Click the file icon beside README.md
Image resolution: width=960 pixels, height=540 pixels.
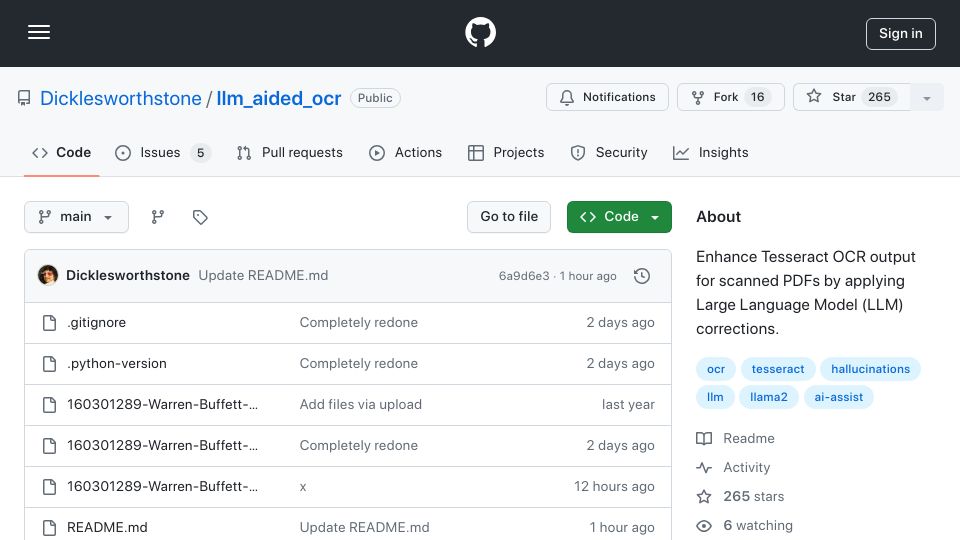pyautogui.click(x=50, y=528)
